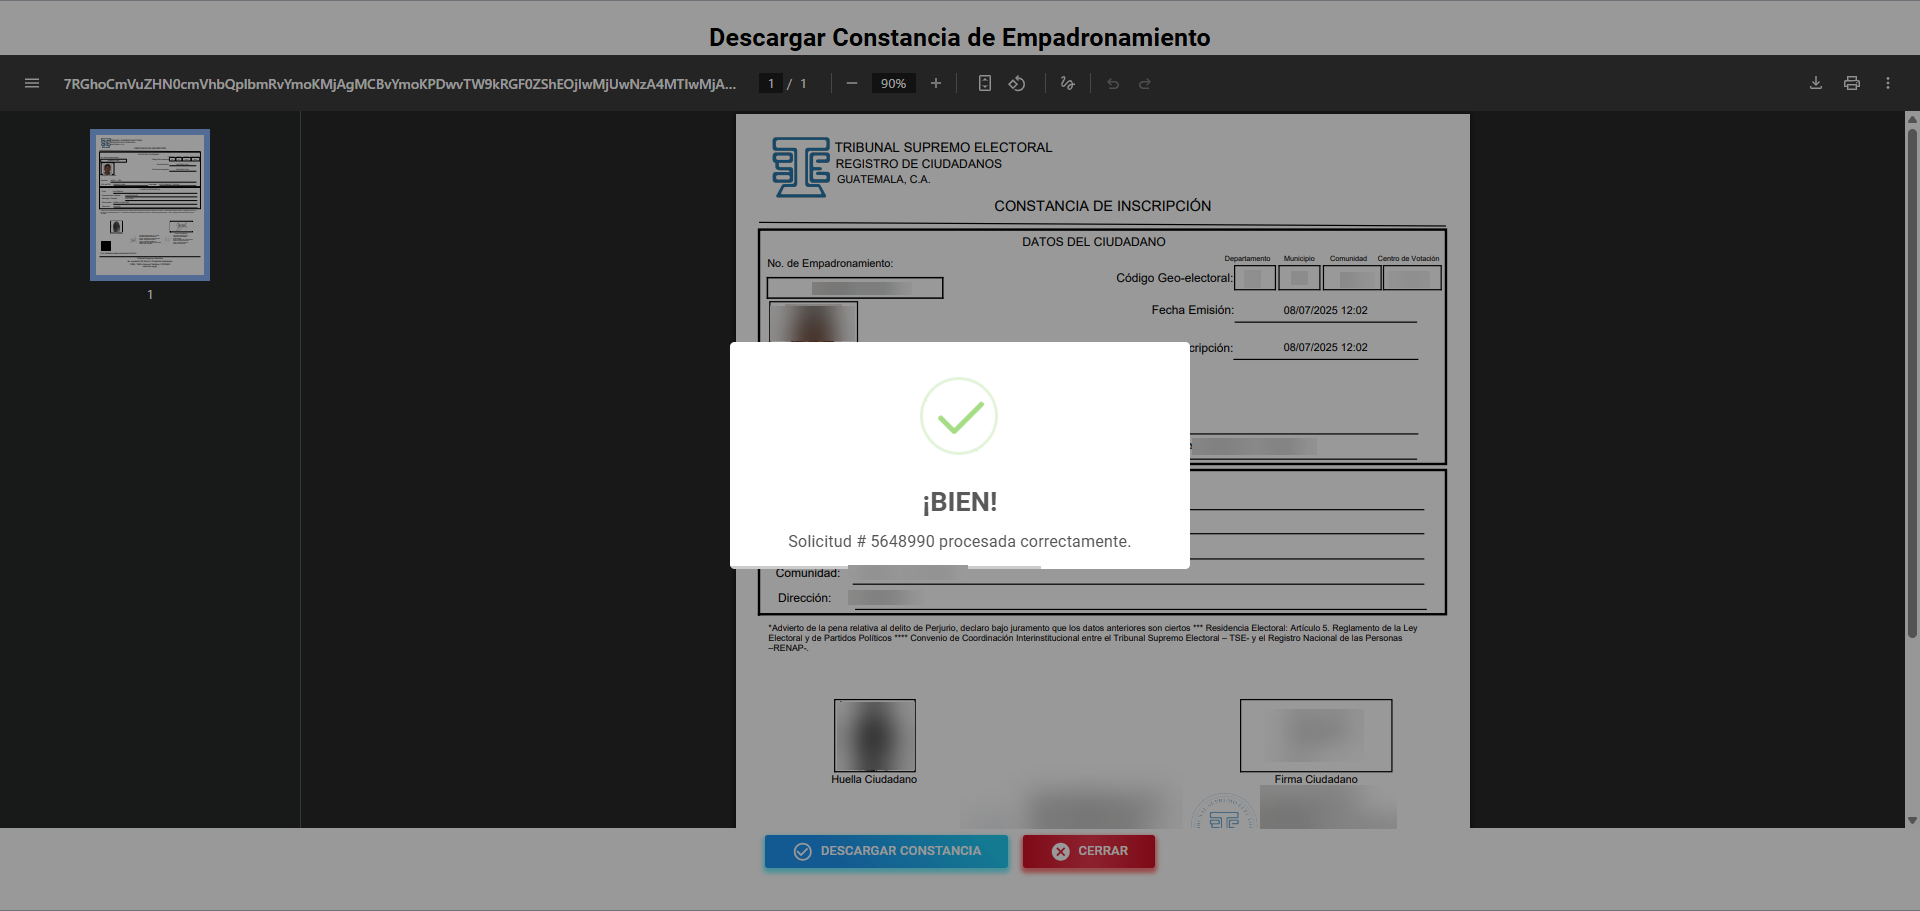
Task: Toggle the PDF sidebar menu icon
Action: click(32, 84)
